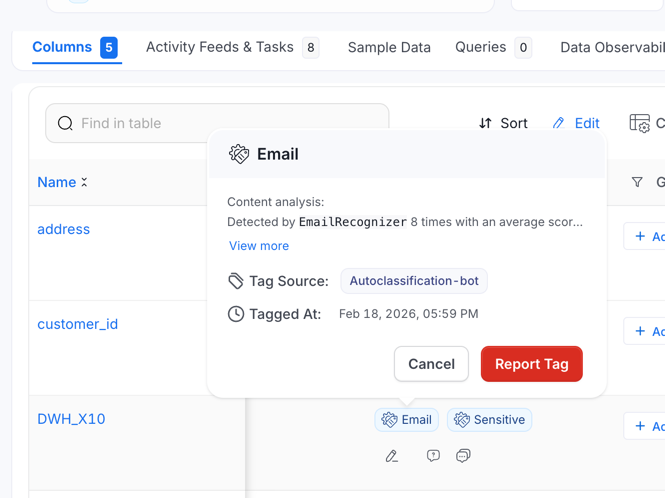The width and height of the screenshot is (665, 498).
Task: Click the search magnifier icon
Action: [x=65, y=123]
